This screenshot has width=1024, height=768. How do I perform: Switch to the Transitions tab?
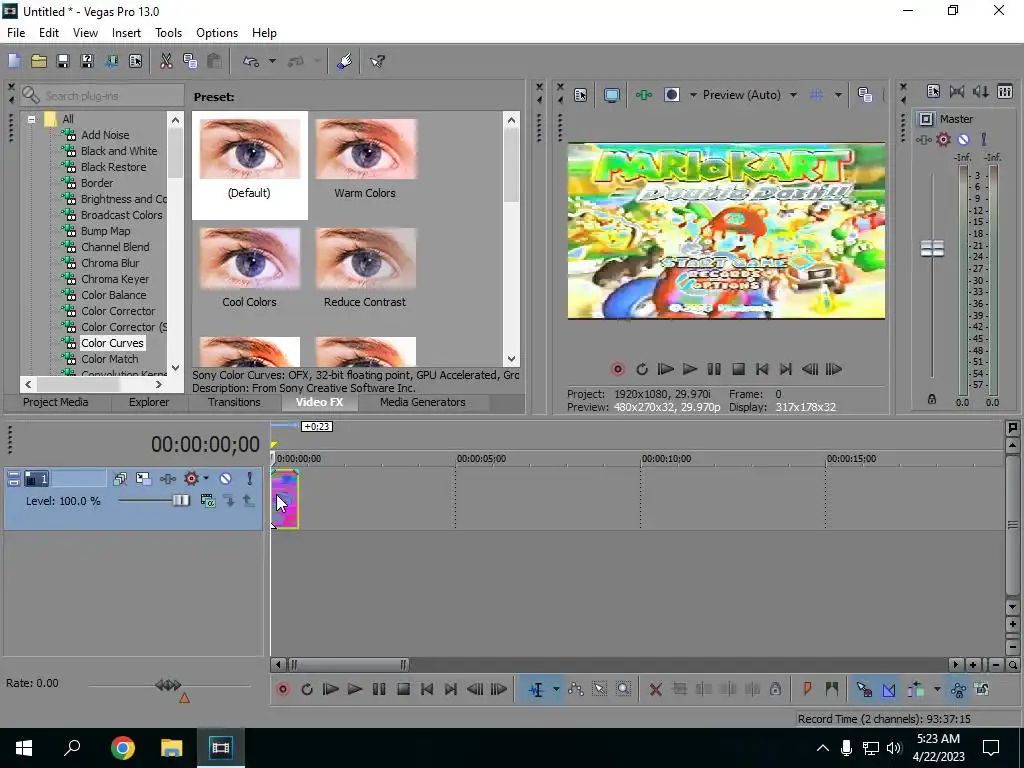point(234,402)
